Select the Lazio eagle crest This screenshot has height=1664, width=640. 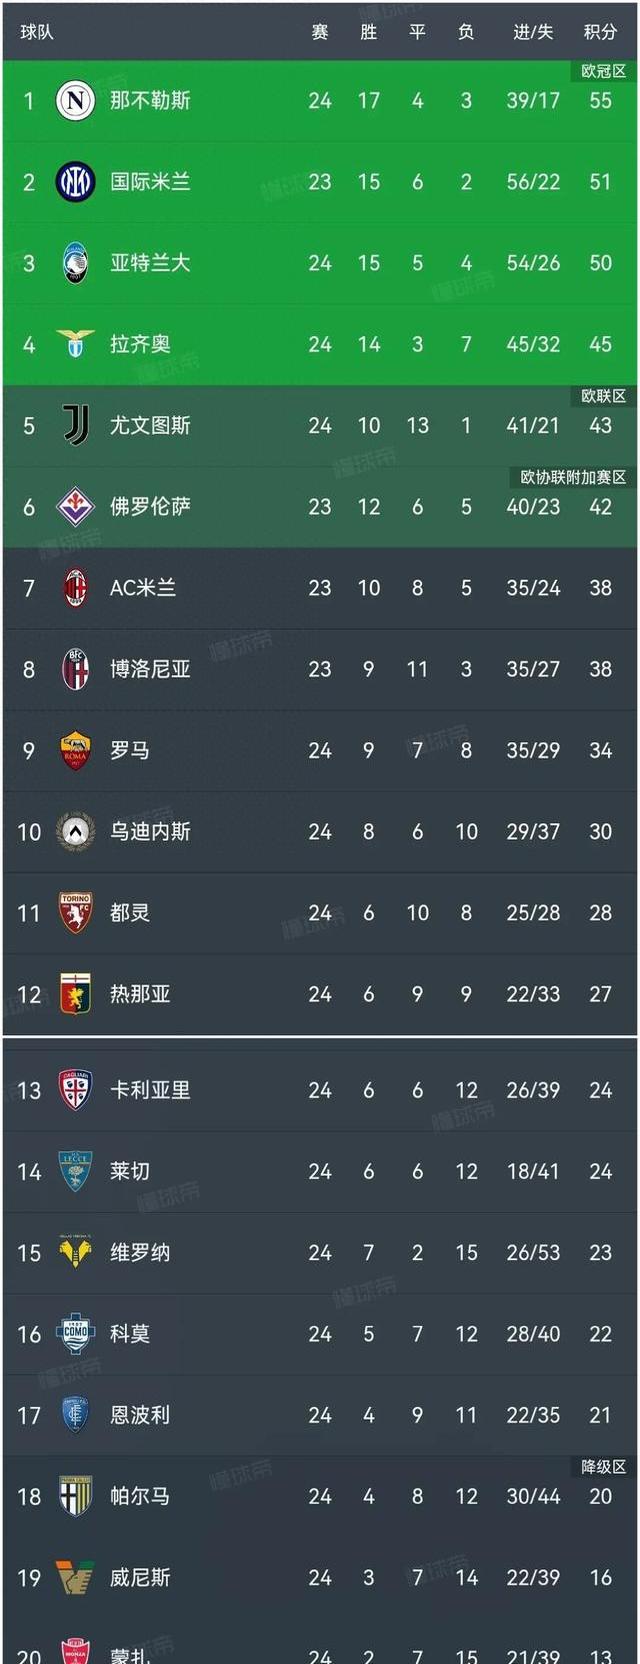pos(75,344)
